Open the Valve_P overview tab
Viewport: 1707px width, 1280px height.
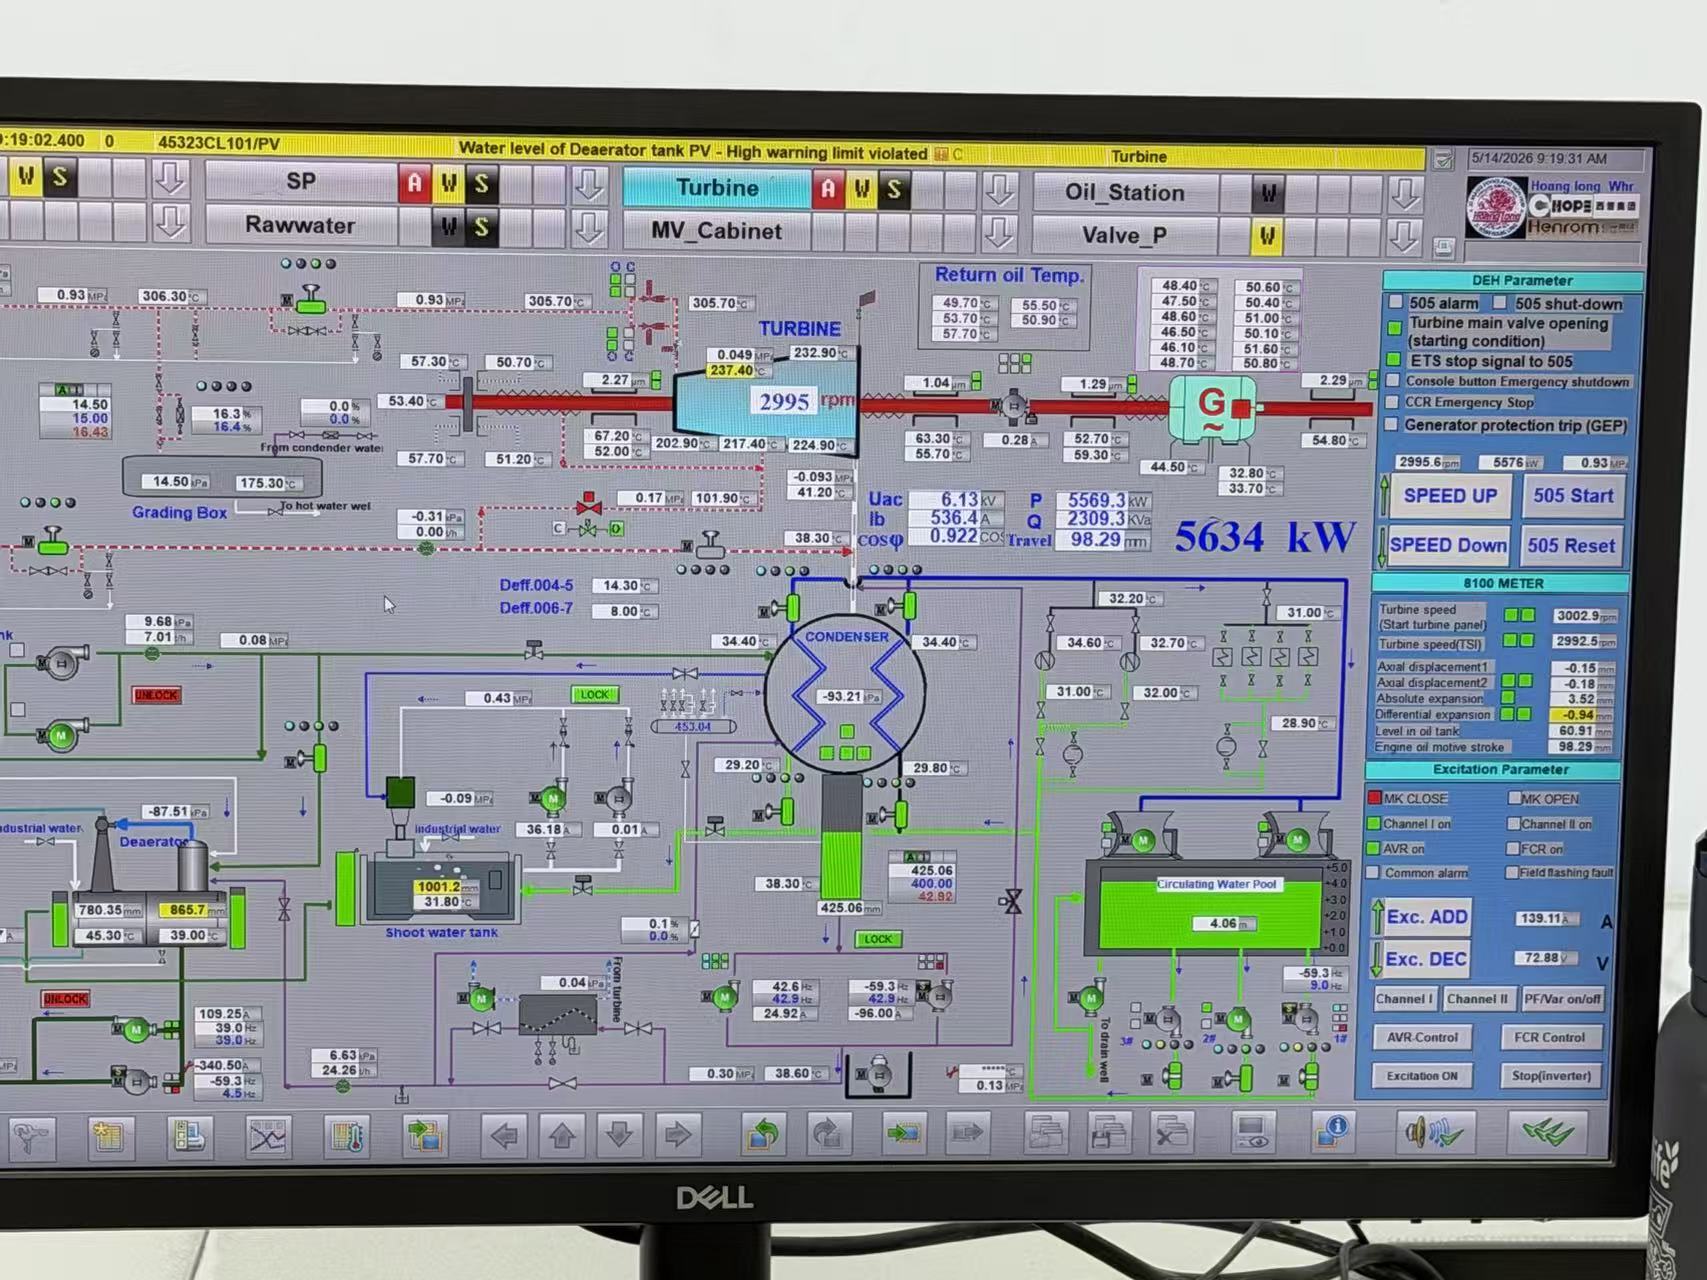click(x=1124, y=235)
